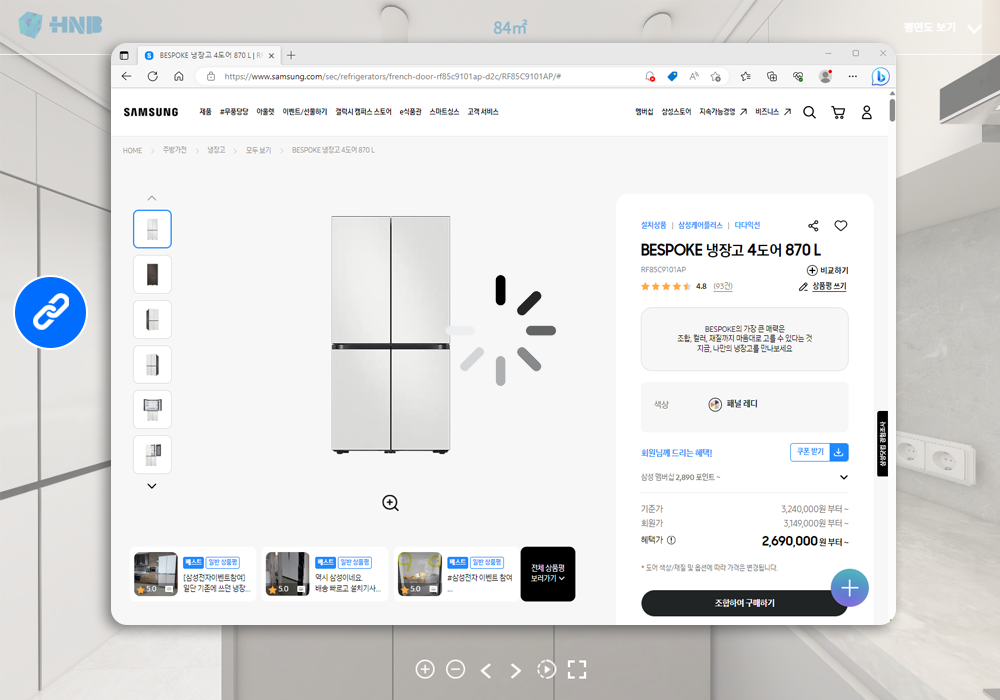Go to 냉장고 in the breadcrumb

point(216,150)
